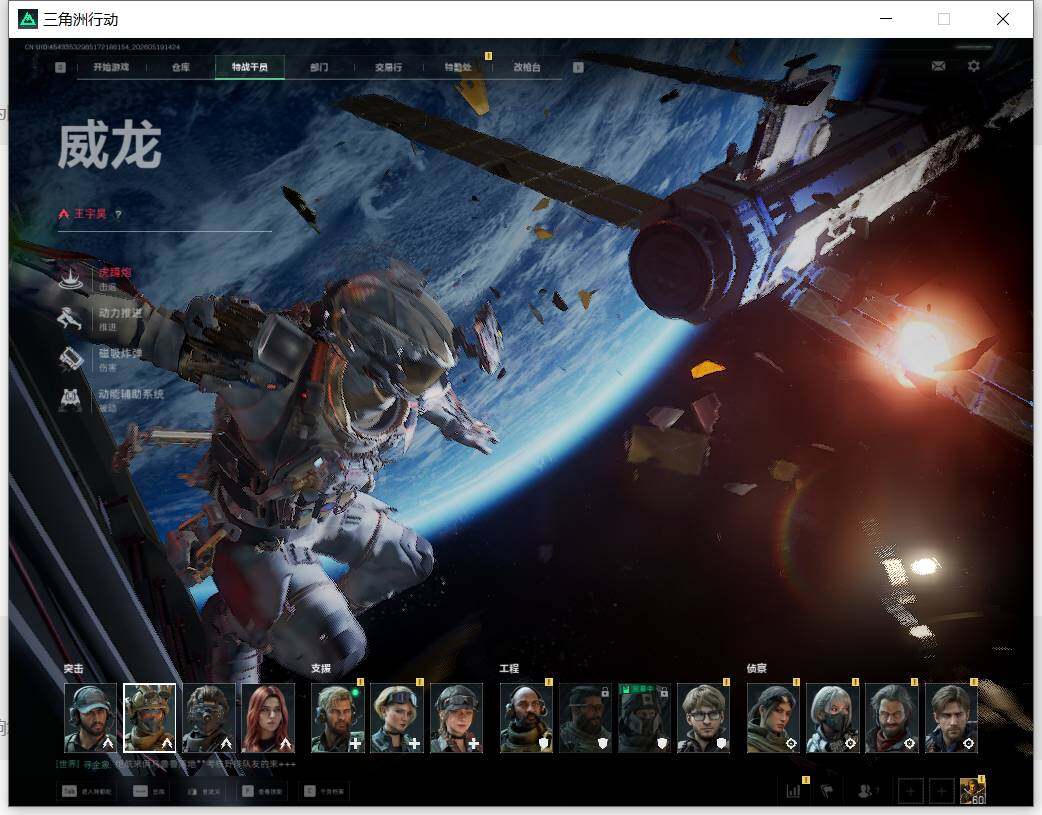Open the 交易行 tab
Screen dimensions: 1042x815
point(388,67)
